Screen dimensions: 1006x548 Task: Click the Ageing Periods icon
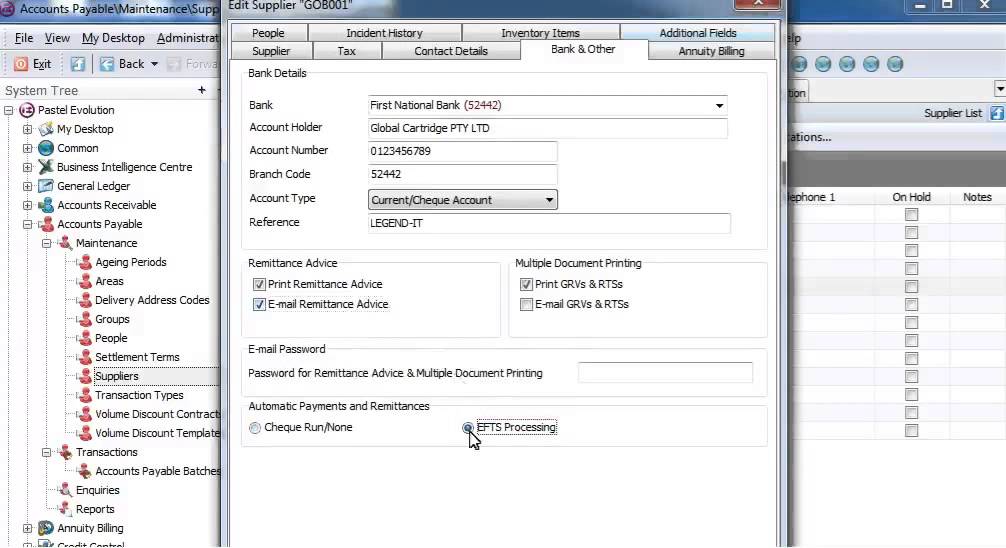pos(84,262)
